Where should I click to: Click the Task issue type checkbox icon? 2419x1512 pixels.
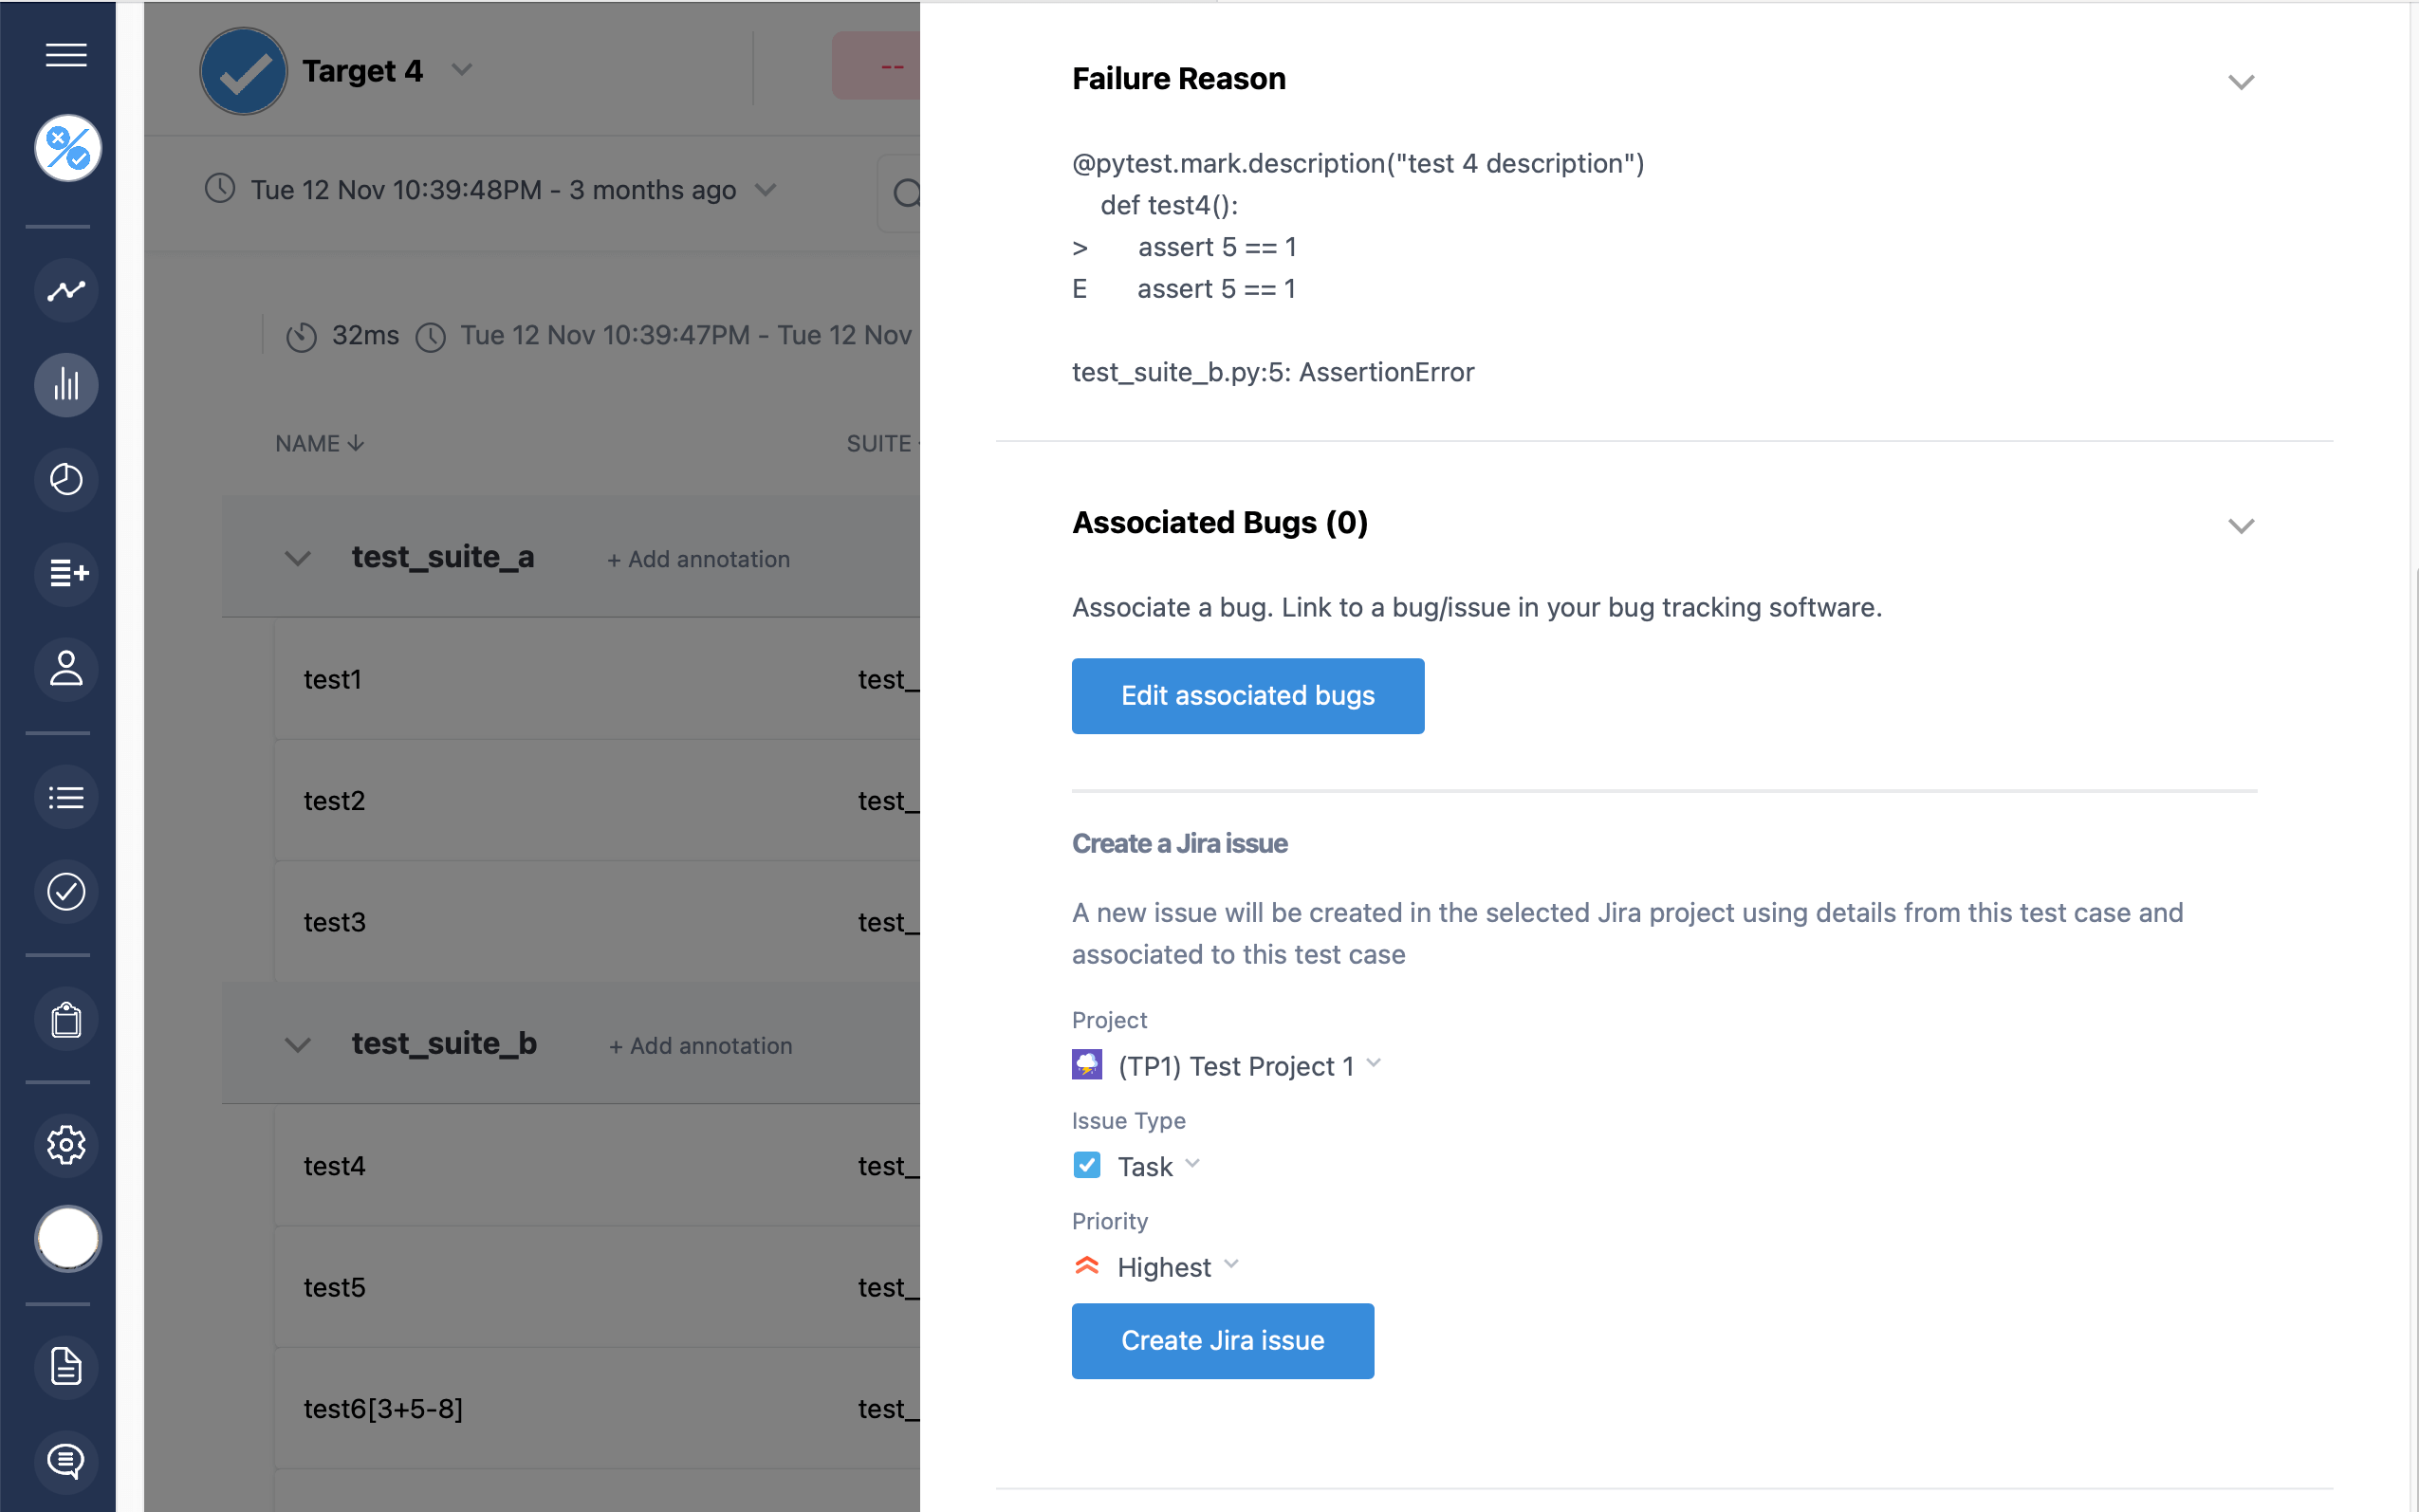(x=1087, y=1165)
